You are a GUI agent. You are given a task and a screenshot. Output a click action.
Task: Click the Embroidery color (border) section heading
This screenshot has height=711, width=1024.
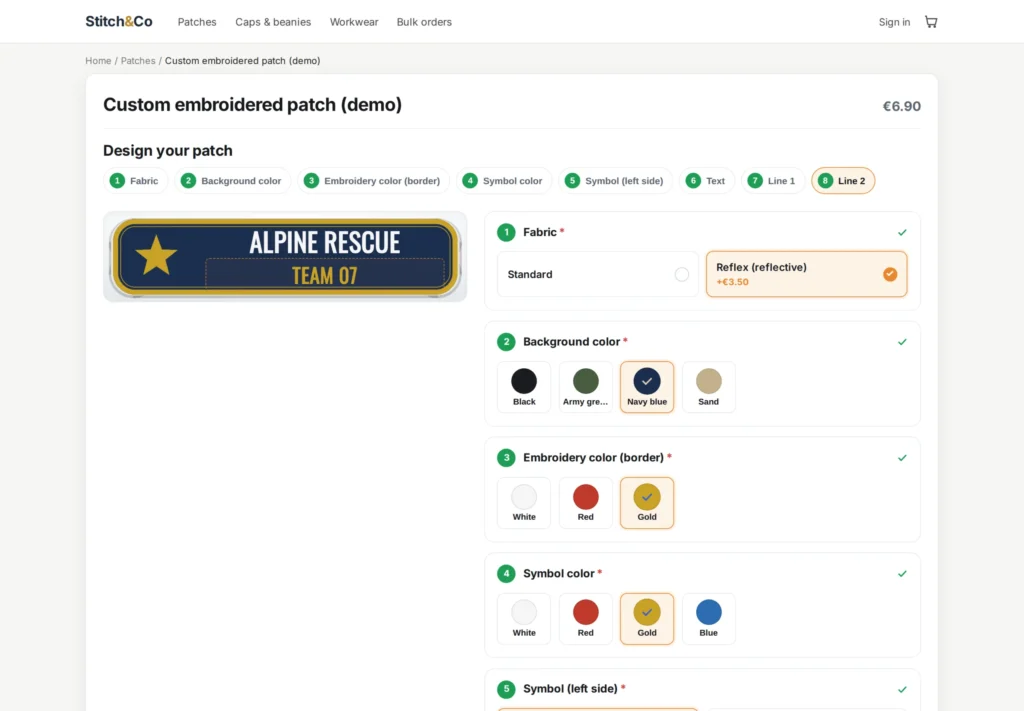tap(593, 458)
